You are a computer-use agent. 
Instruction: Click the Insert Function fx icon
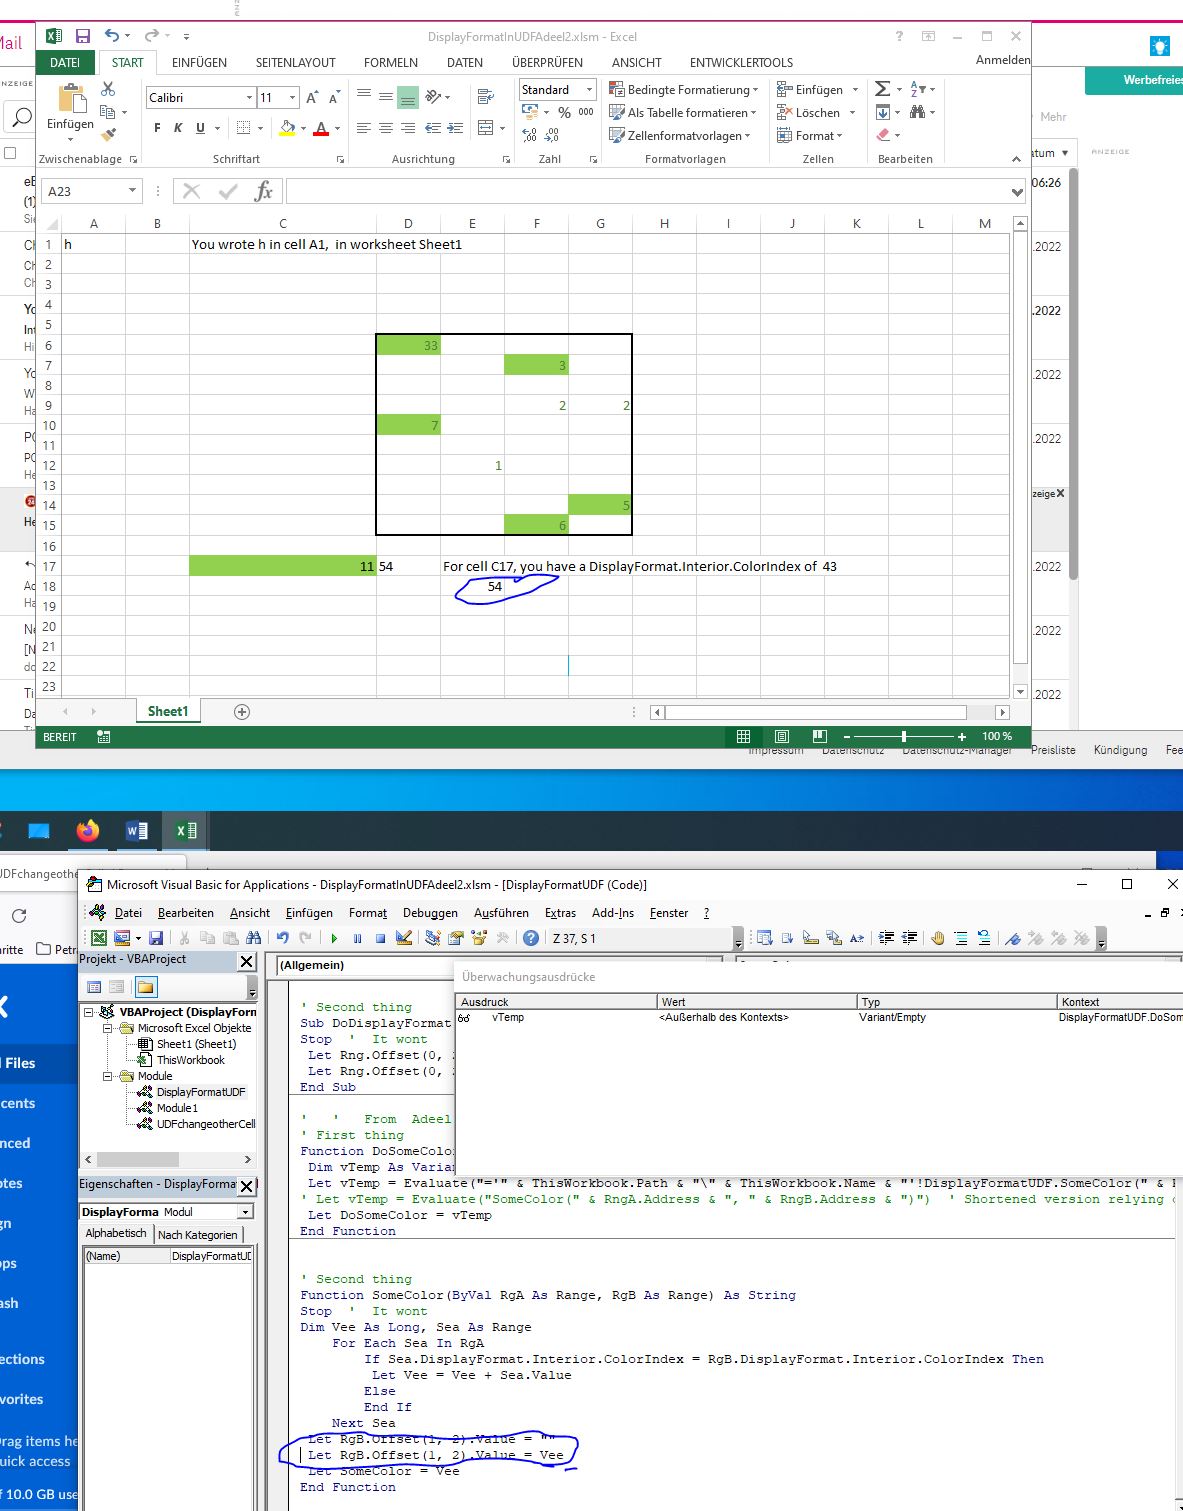pyautogui.click(x=264, y=191)
